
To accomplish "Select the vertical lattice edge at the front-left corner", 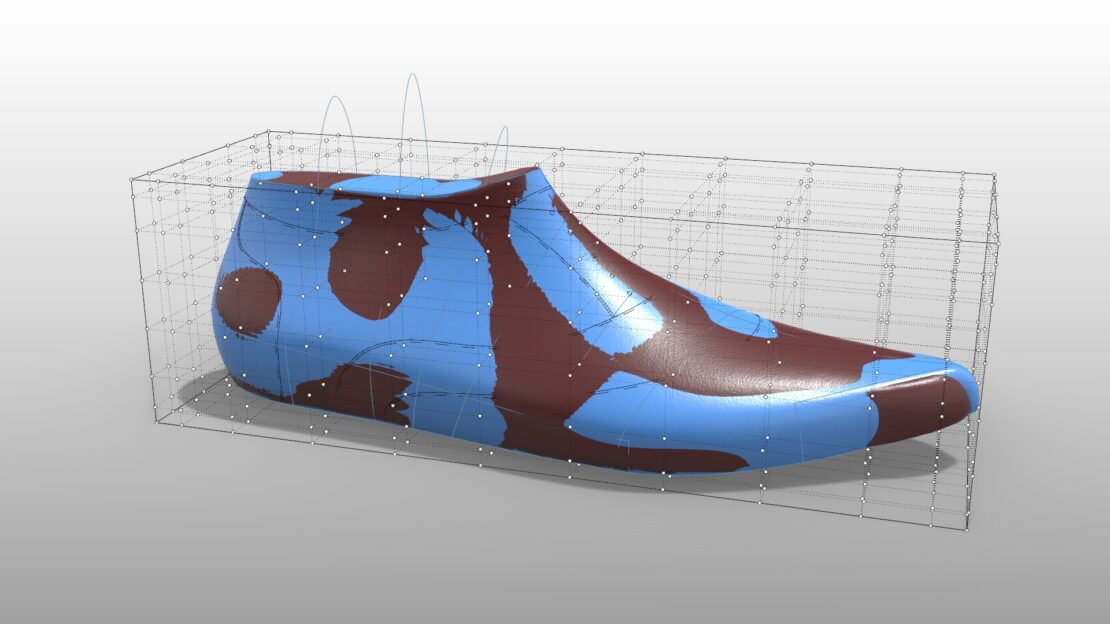I will point(143,300).
